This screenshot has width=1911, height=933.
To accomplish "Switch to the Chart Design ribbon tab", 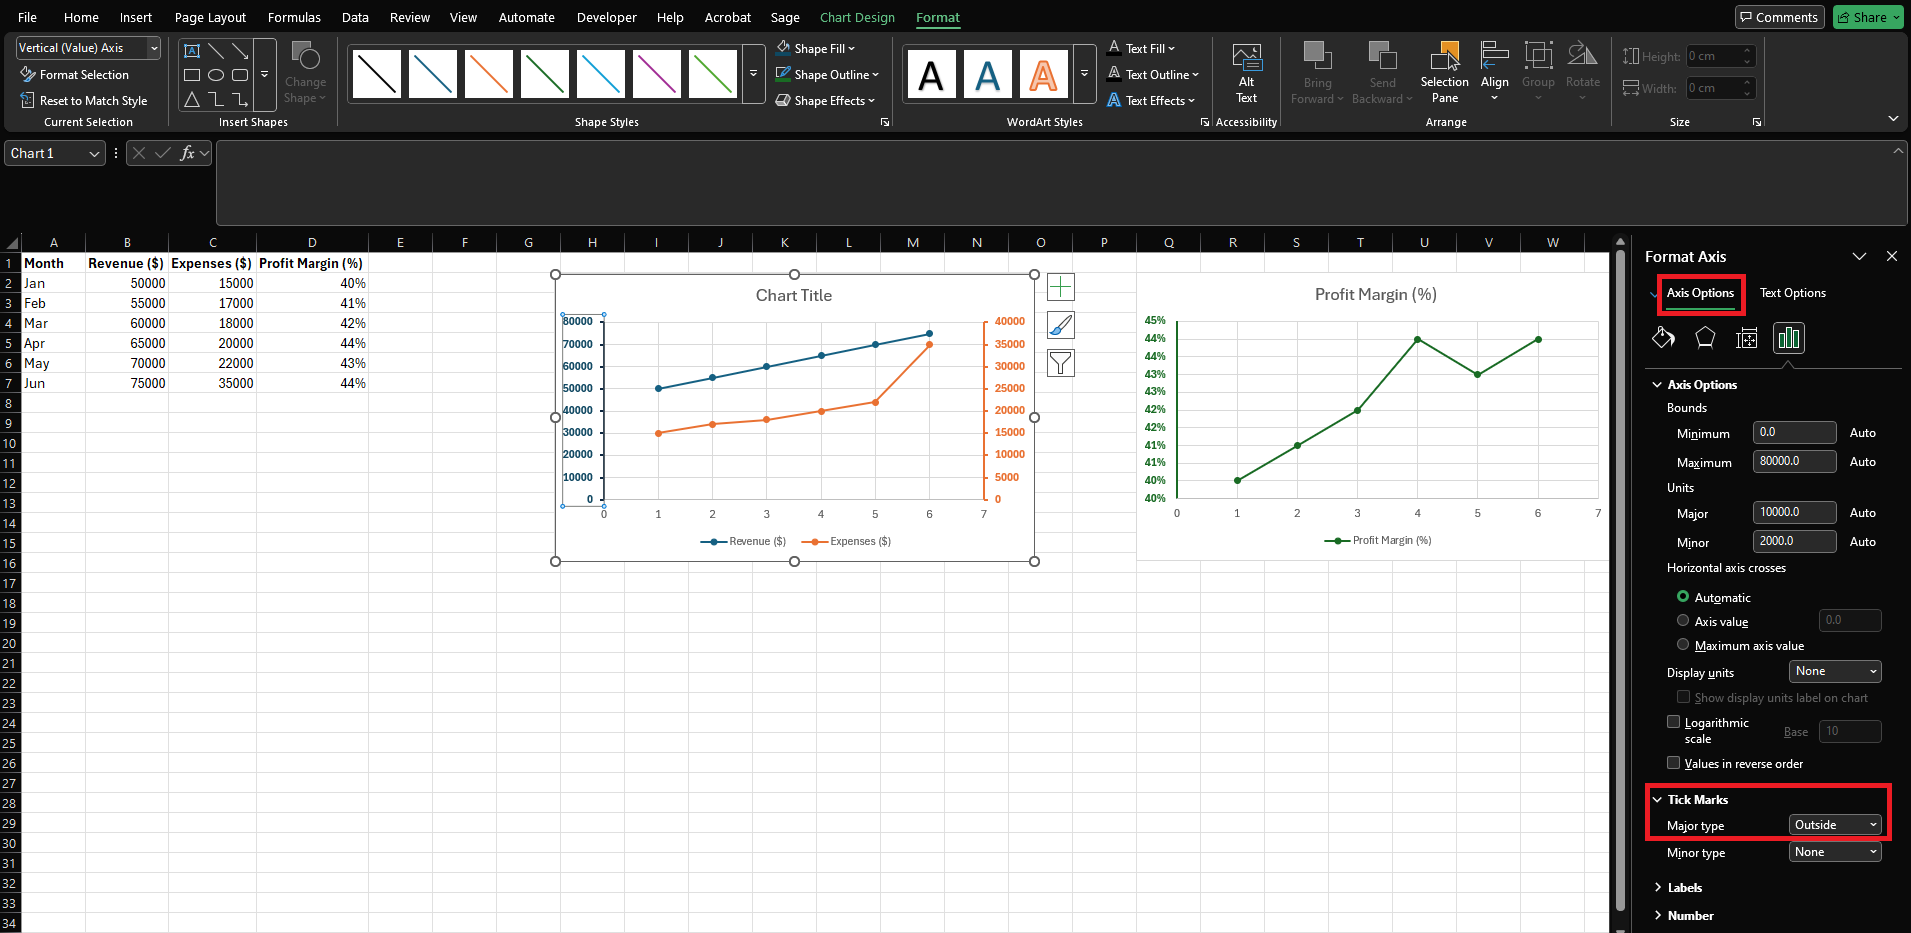I will (x=856, y=17).
